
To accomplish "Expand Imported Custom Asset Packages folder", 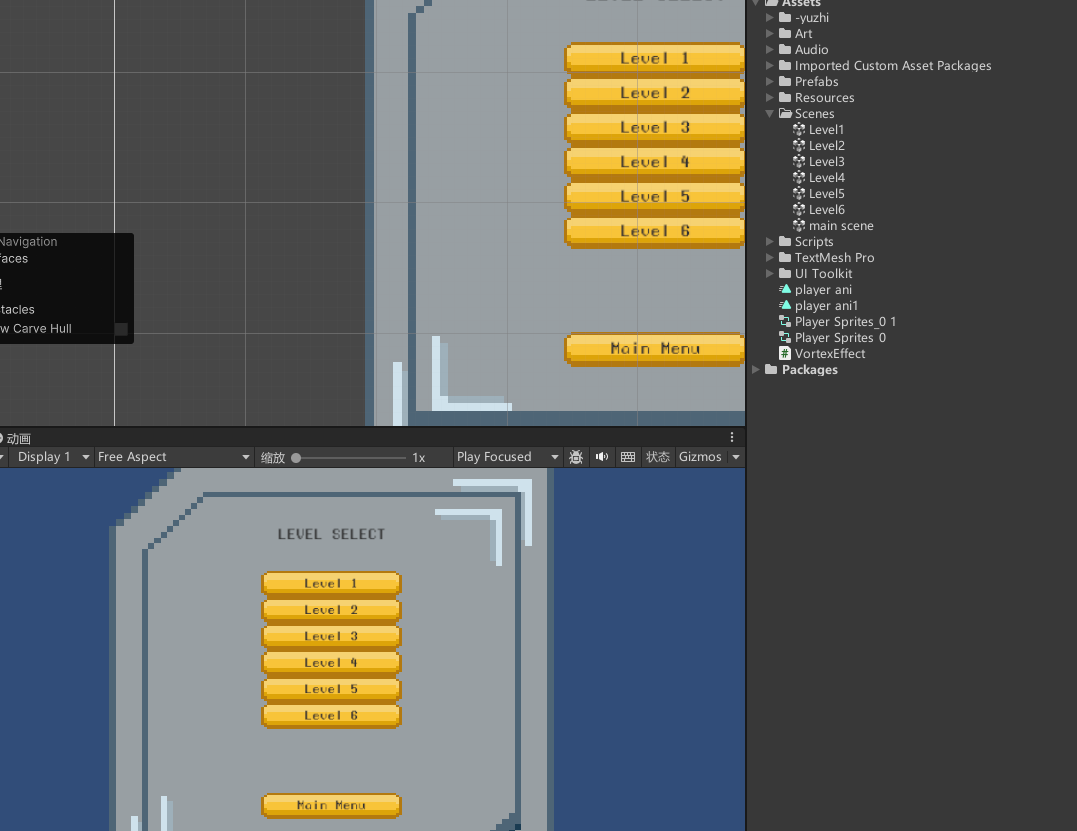I will point(770,65).
